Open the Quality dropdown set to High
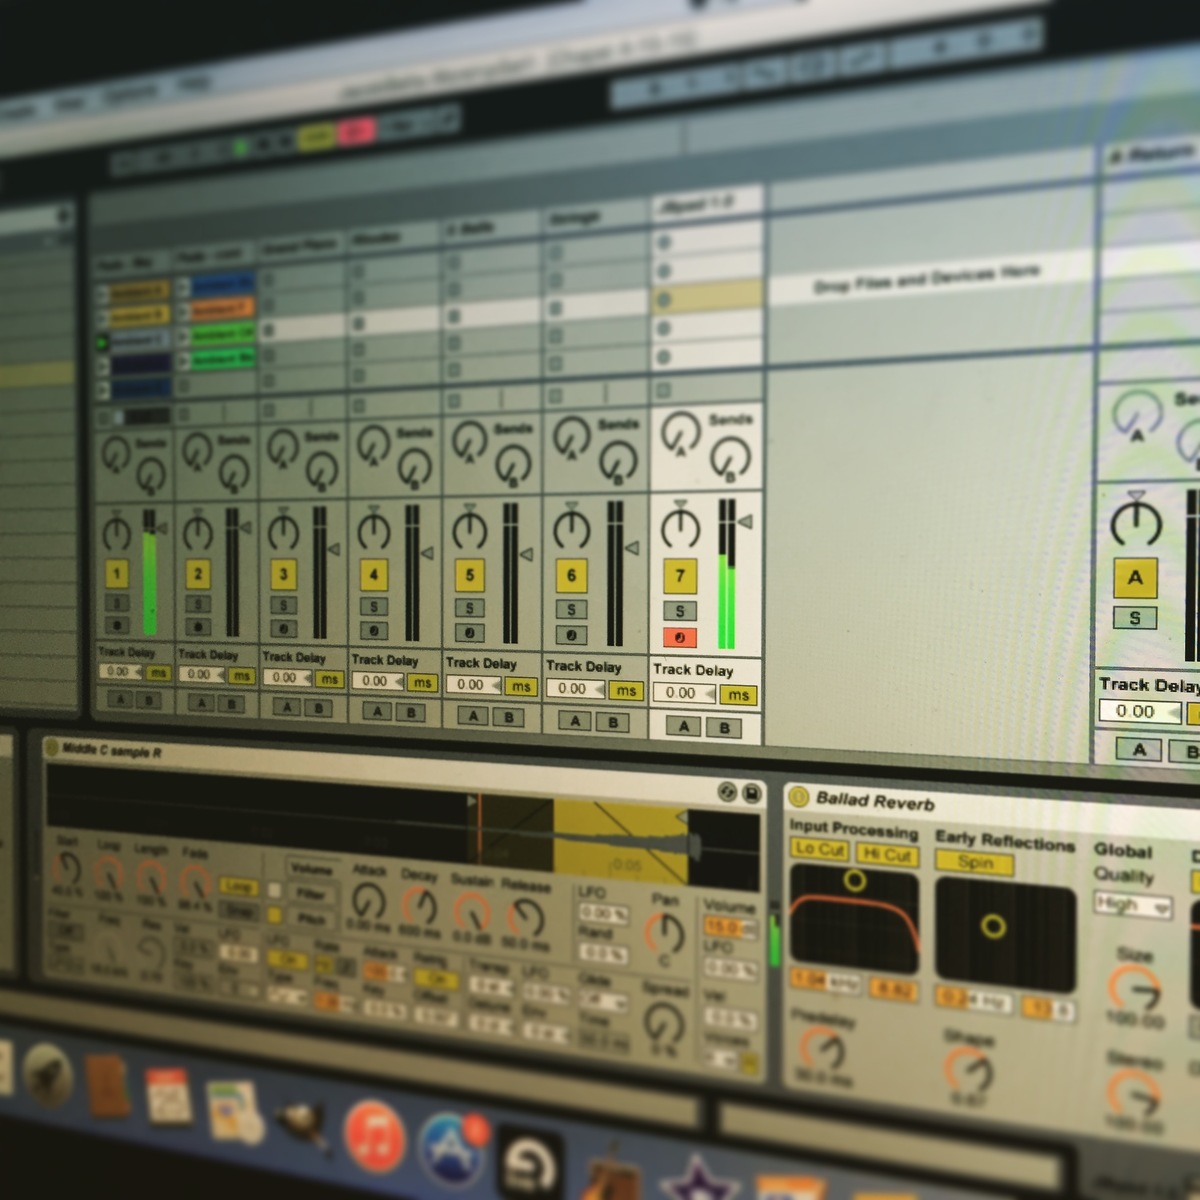 click(1132, 905)
